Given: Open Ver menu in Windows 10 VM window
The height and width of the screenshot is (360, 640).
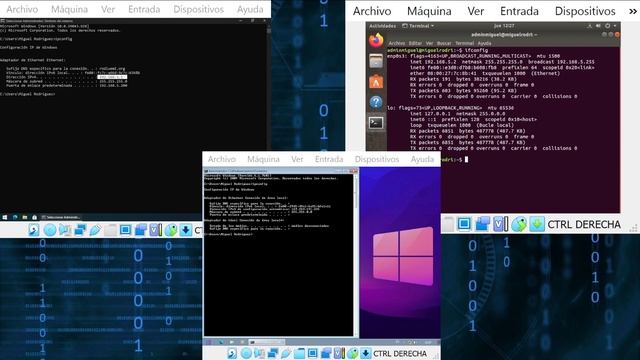Looking at the screenshot, I should 108,9.
